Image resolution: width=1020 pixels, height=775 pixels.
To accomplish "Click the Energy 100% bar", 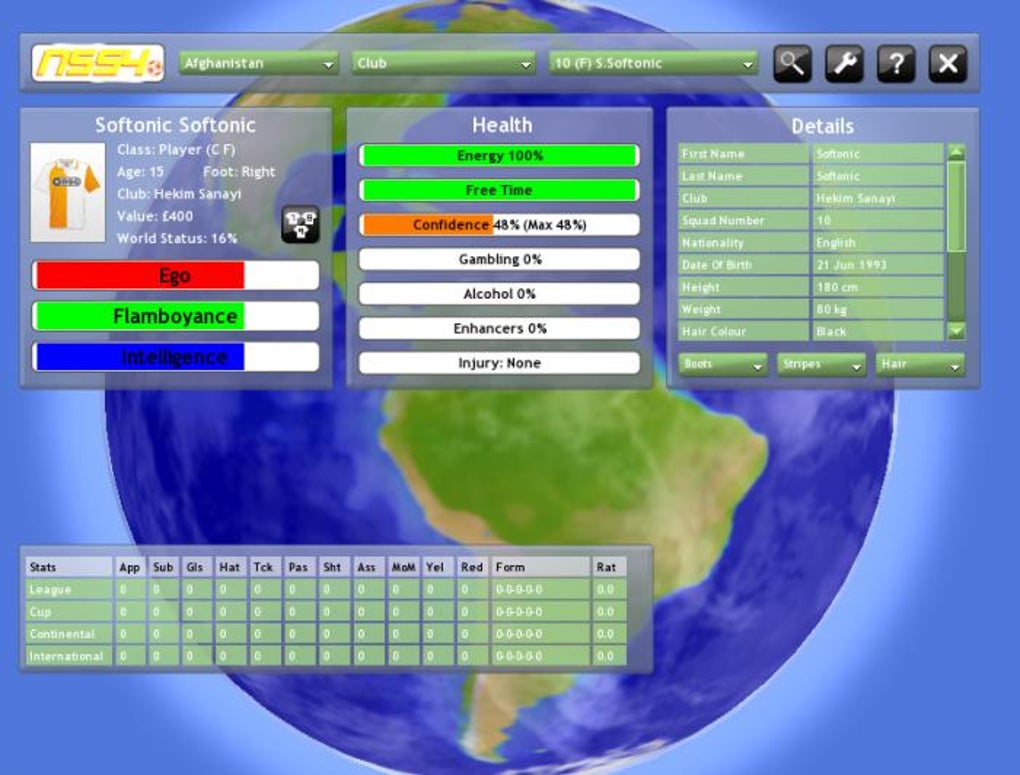I will pyautogui.click(x=499, y=156).
